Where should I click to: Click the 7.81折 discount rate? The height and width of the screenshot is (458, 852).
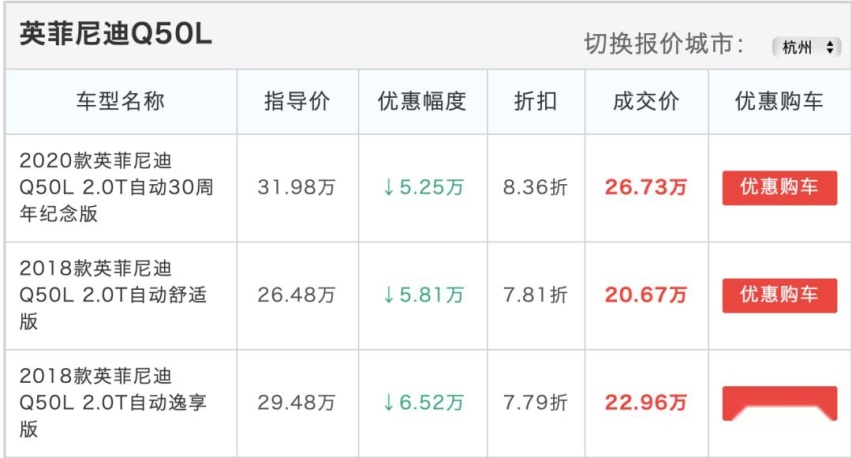click(x=535, y=295)
